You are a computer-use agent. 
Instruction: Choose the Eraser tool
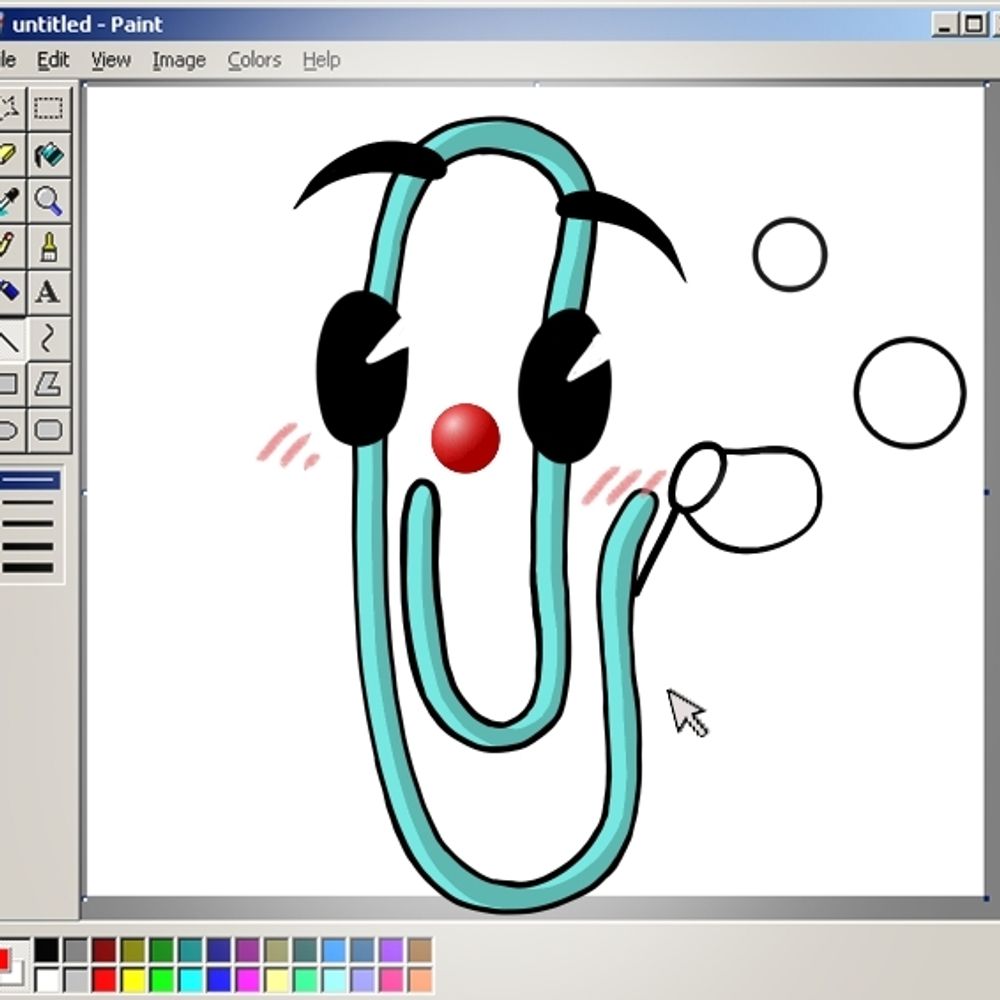[11, 155]
